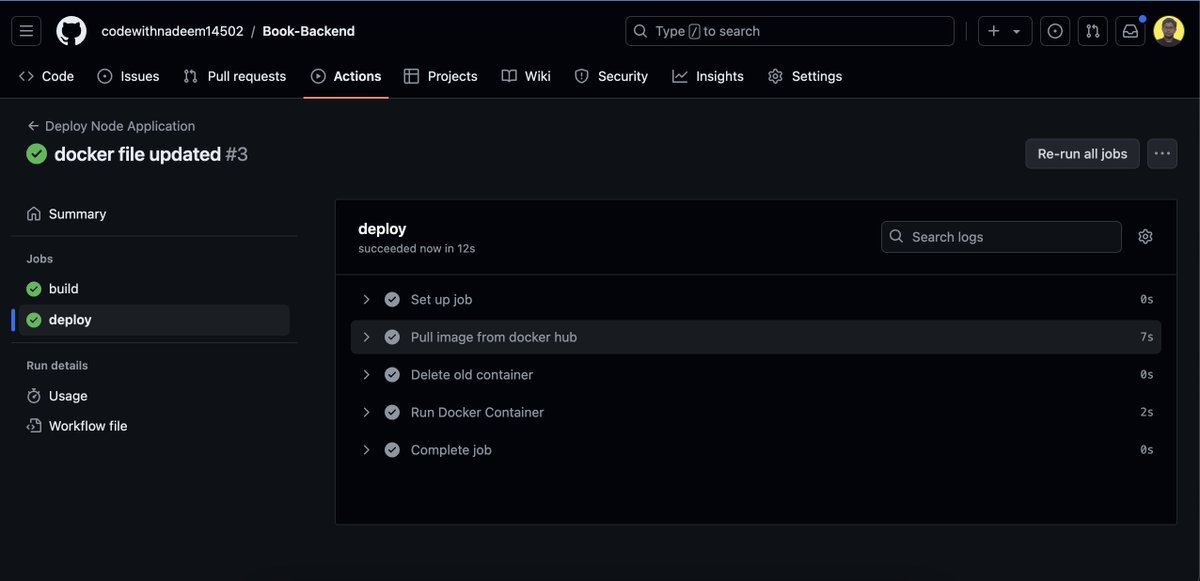
Task: Select the Actions tab
Action: (x=346, y=76)
